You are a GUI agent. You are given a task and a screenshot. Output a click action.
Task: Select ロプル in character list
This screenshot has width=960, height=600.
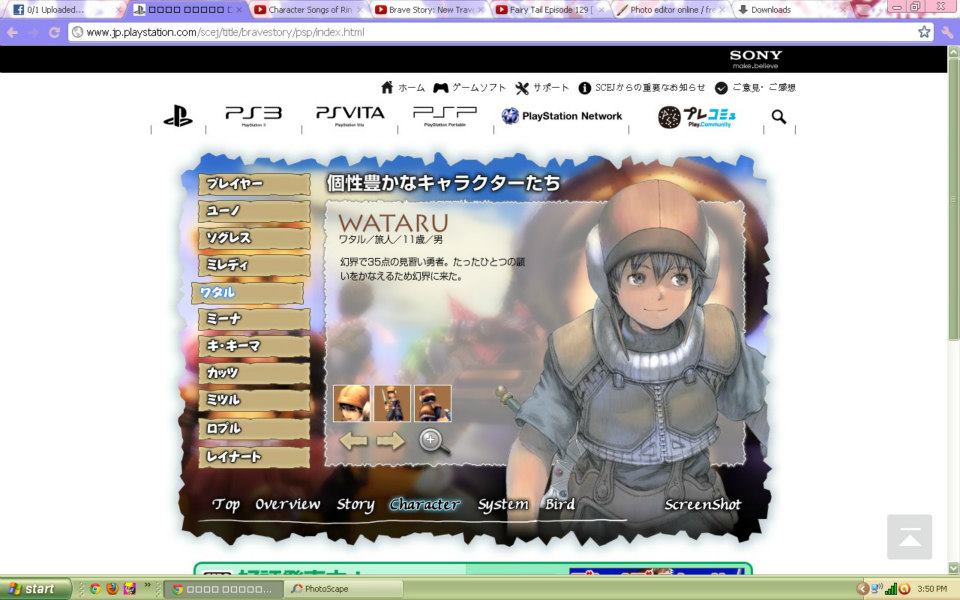pyautogui.click(x=254, y=429)
